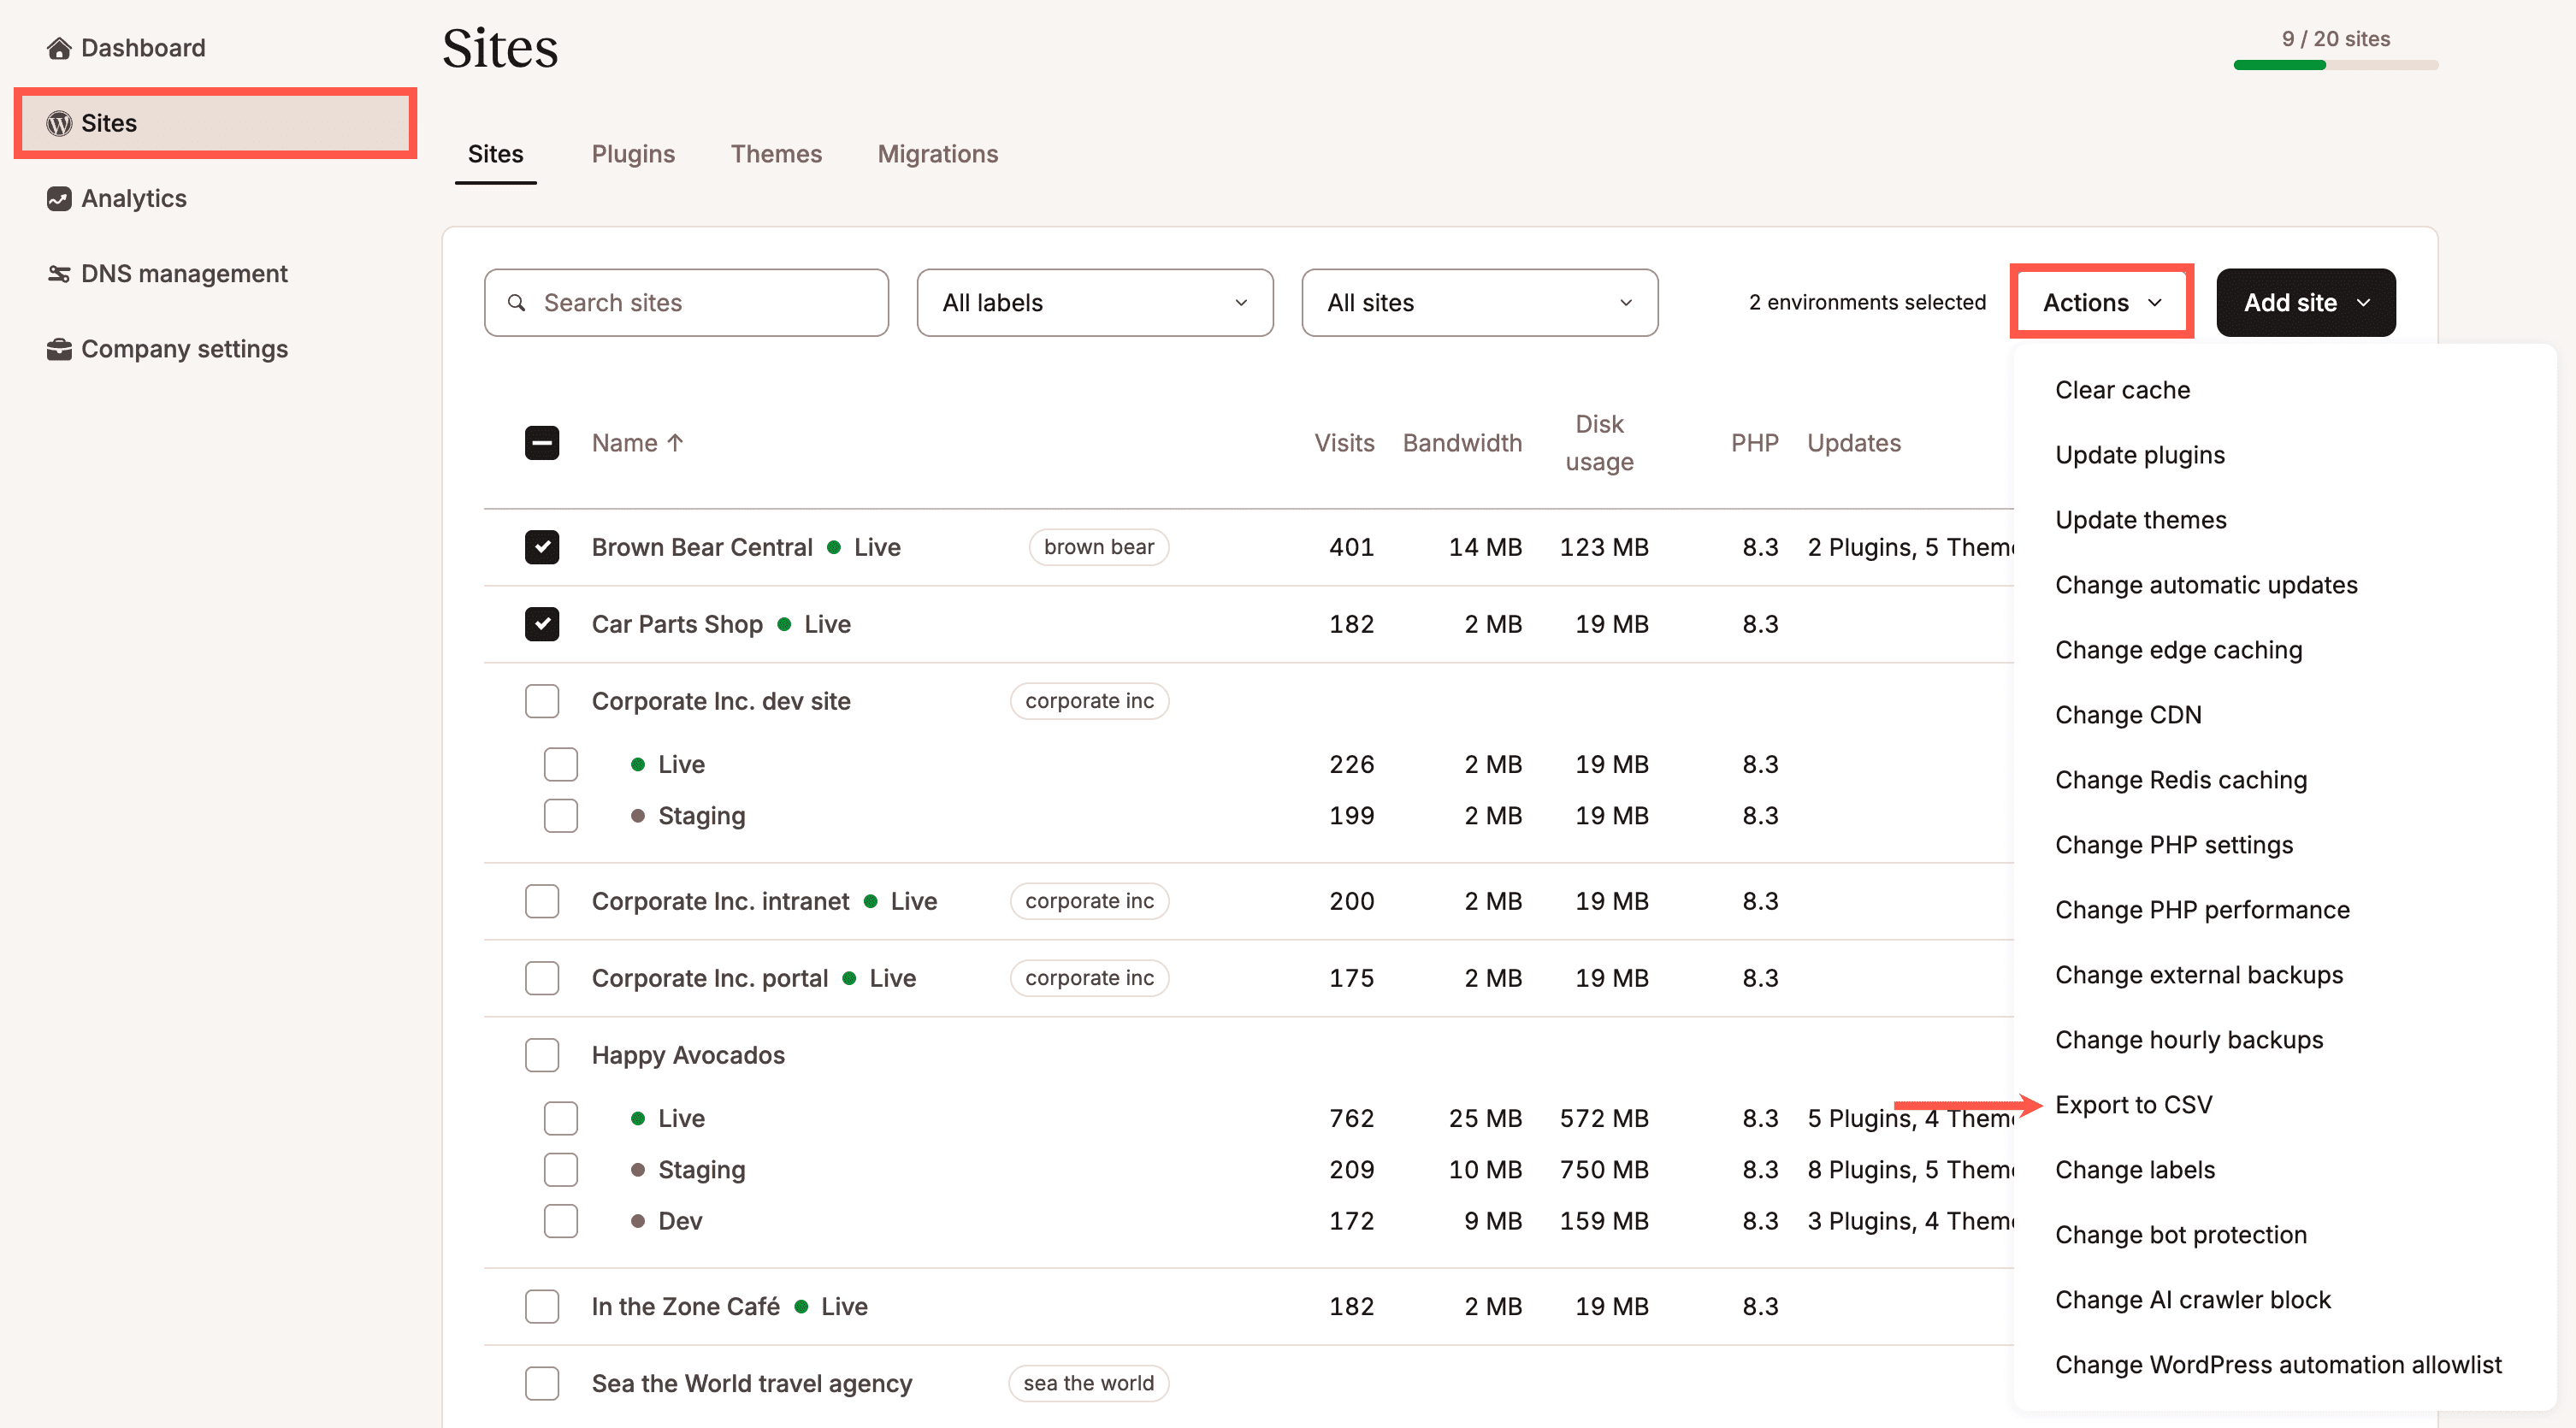Check In the Zone Café checkbox
The width and height of the screenshot is (2576, 1428).
point(542,1306)
